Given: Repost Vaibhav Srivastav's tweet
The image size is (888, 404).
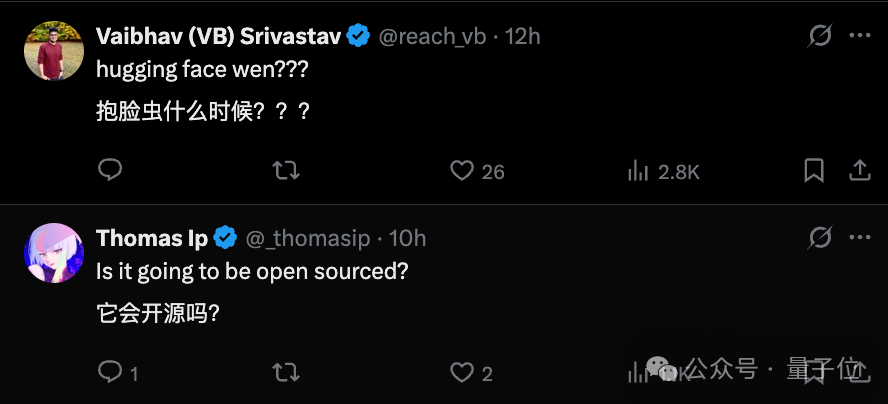Looking at the screenshot, I should click(286, 171).
